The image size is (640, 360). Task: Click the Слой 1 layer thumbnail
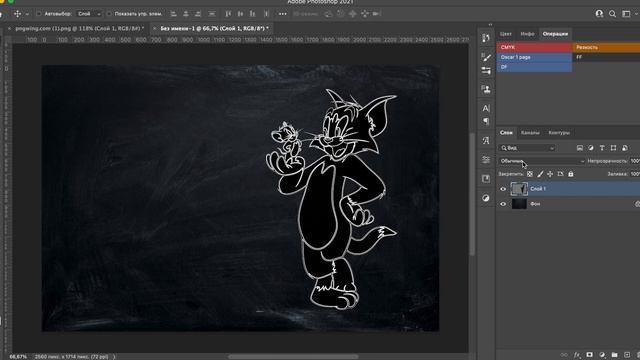coord(519,189)
